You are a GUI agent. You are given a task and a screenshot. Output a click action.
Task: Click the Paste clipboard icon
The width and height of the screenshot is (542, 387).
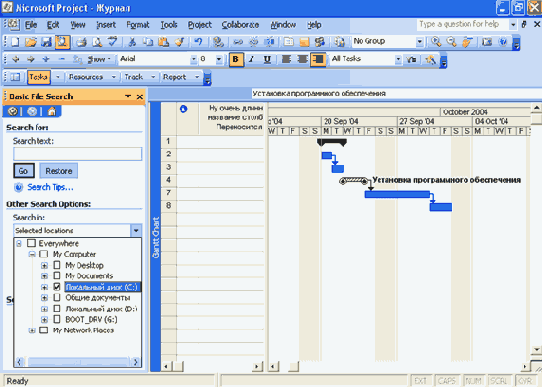pyautogui.click(x=163, y=42)
